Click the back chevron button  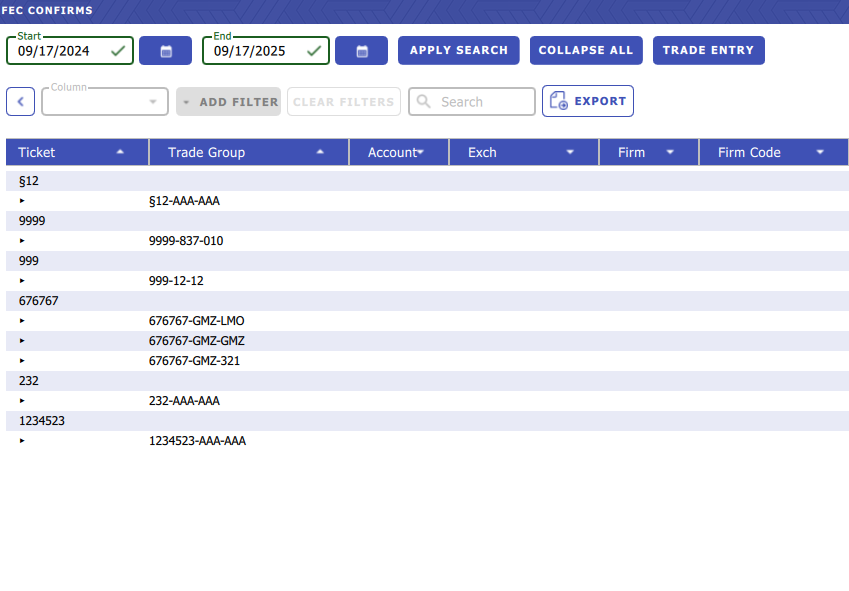20,102
